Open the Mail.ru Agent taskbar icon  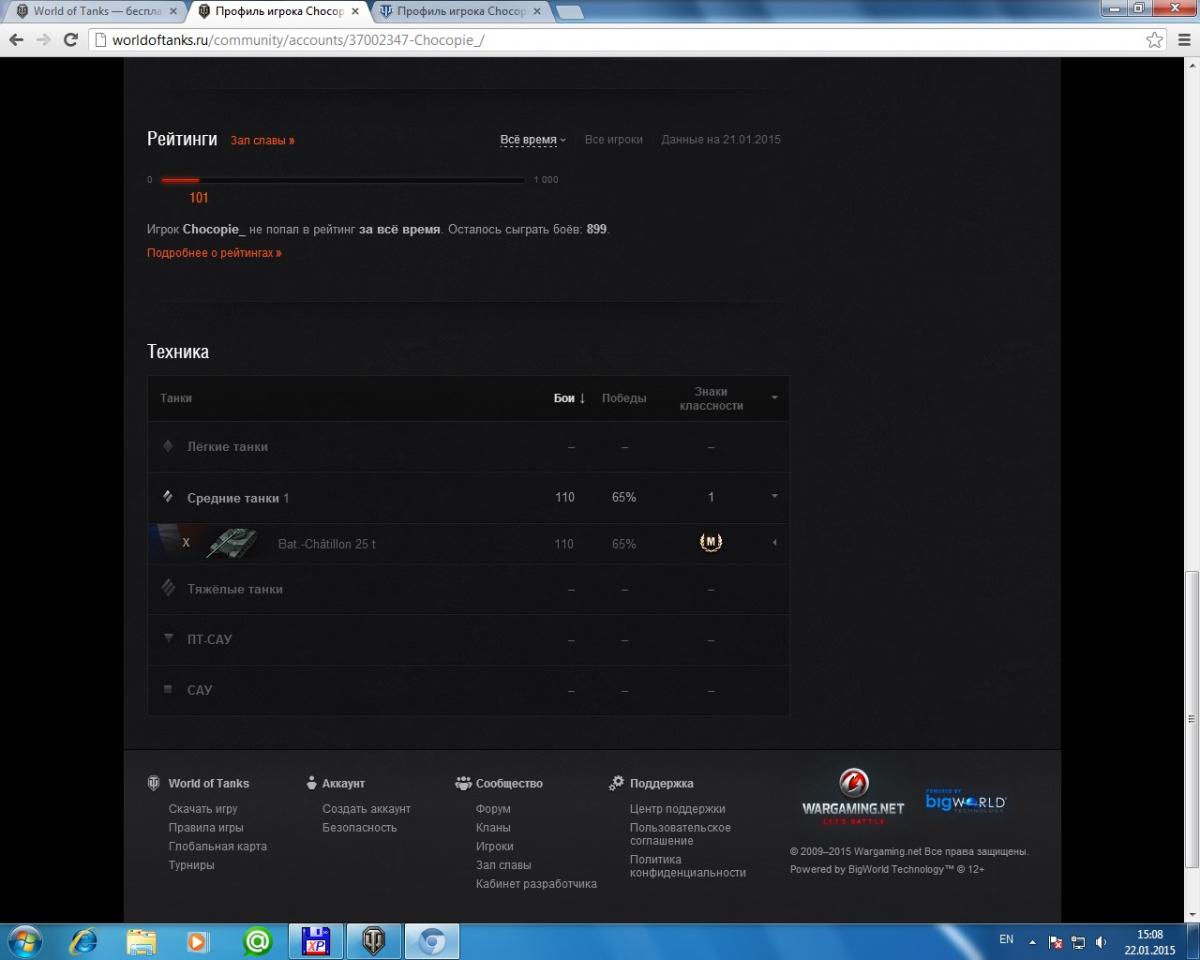257,941
